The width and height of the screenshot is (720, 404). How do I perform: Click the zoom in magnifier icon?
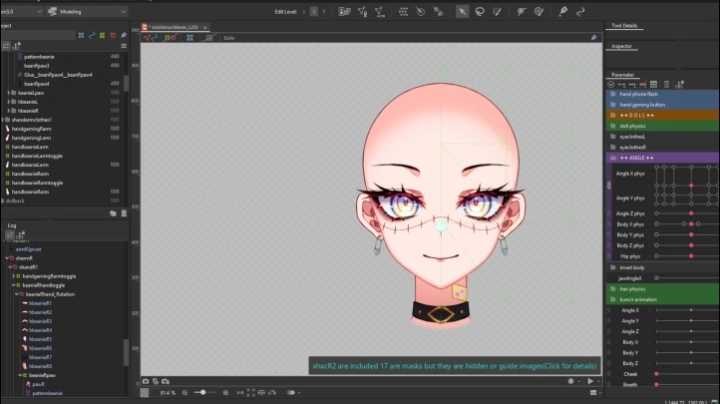225,393
